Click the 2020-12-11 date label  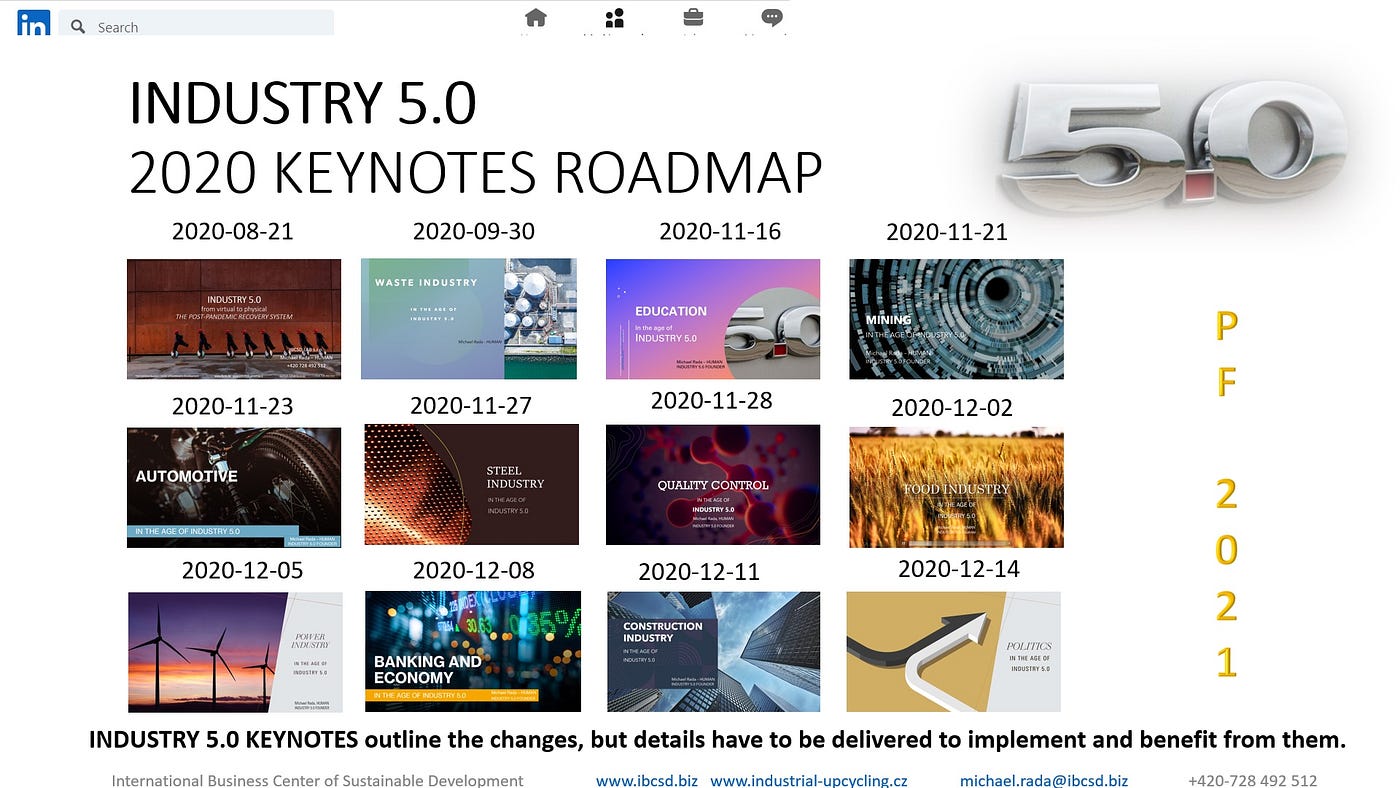pyautogui.click(x=699, y=572)
